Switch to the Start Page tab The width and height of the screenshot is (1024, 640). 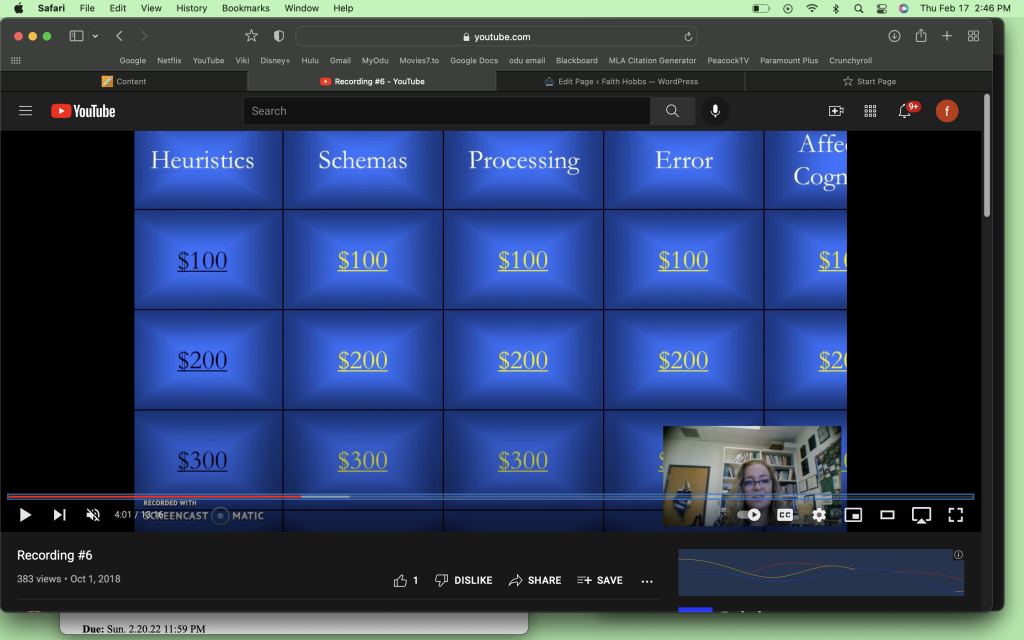(869, 81)
